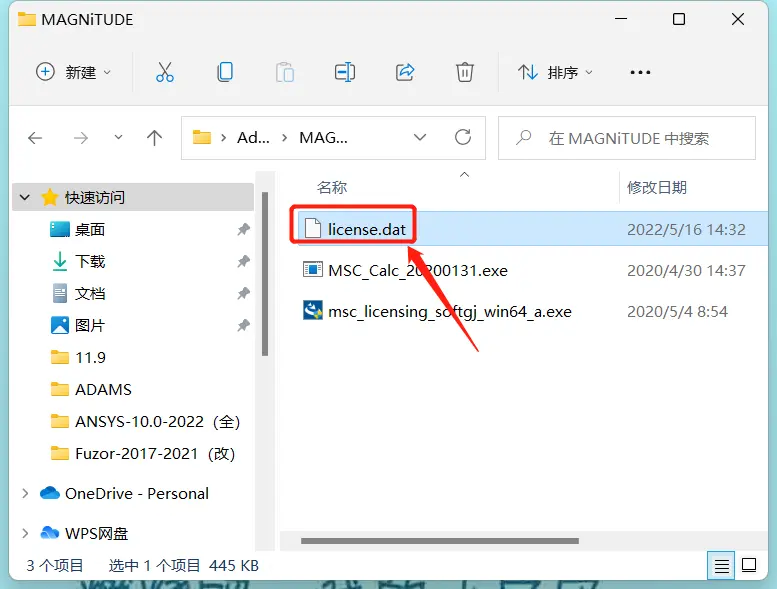Maximize the MAGNiTUDE window
The image size is (777, 589).
tap(679, 19)
